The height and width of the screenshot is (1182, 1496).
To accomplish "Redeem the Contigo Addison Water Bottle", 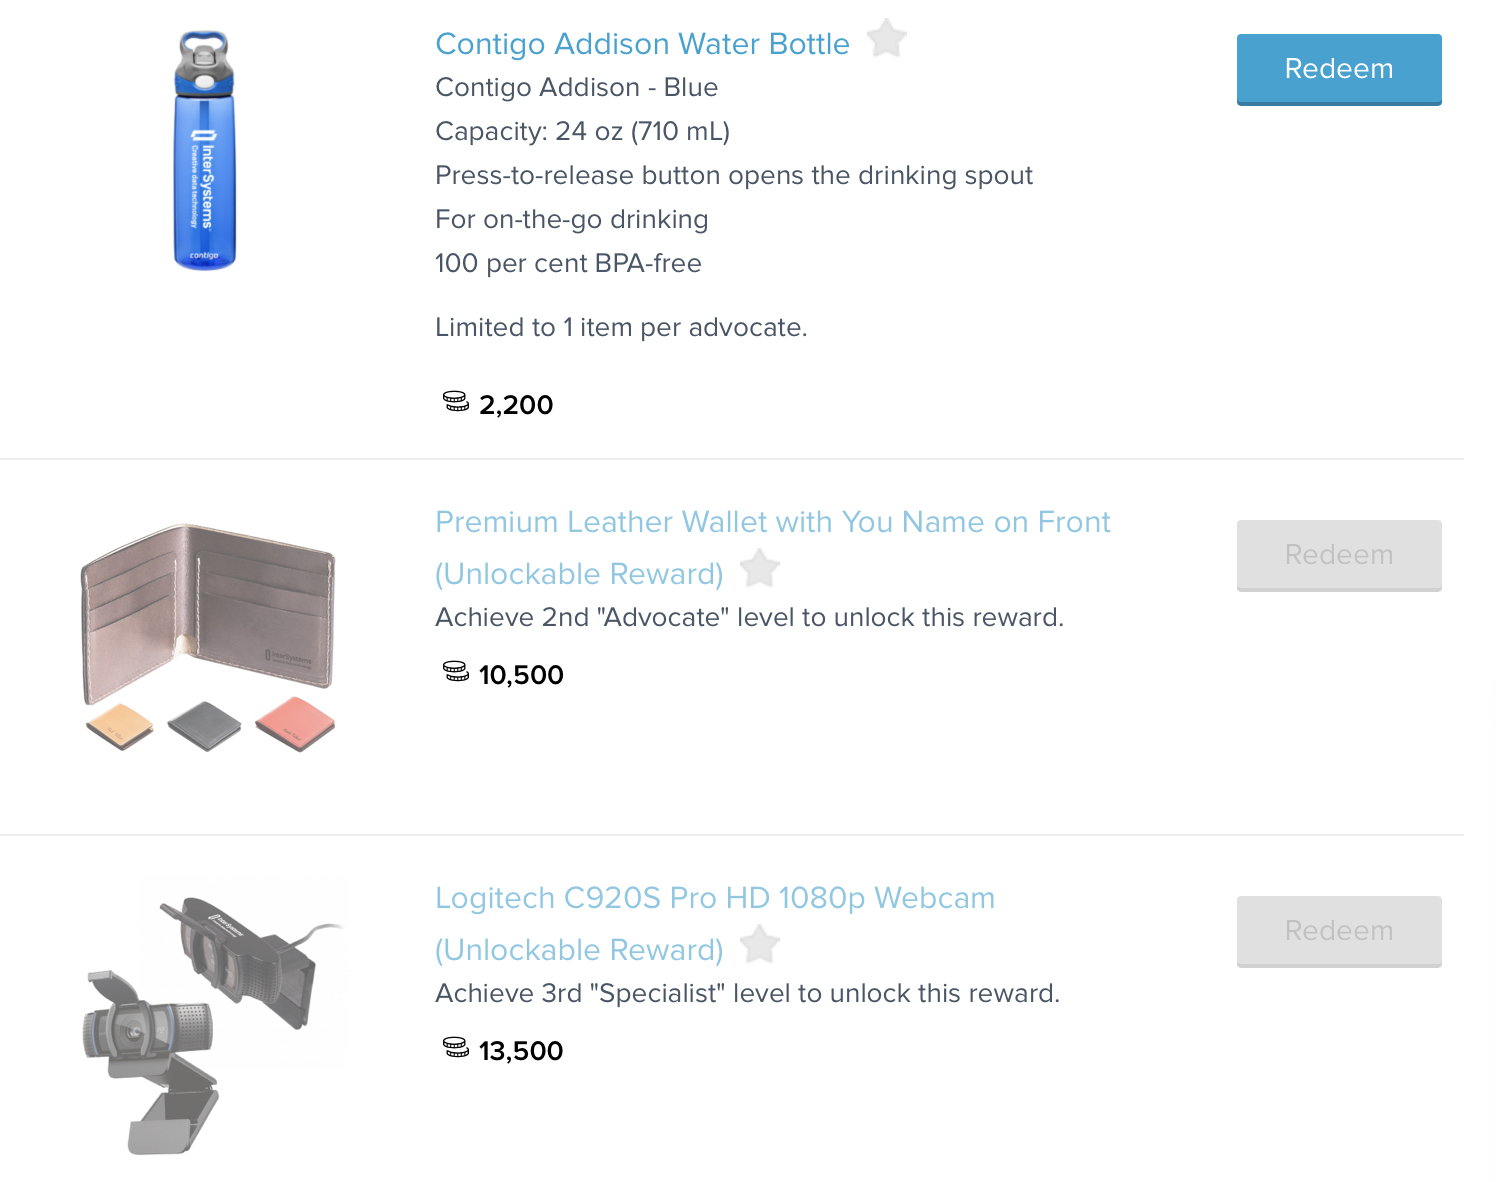I will pos(1338,69).
